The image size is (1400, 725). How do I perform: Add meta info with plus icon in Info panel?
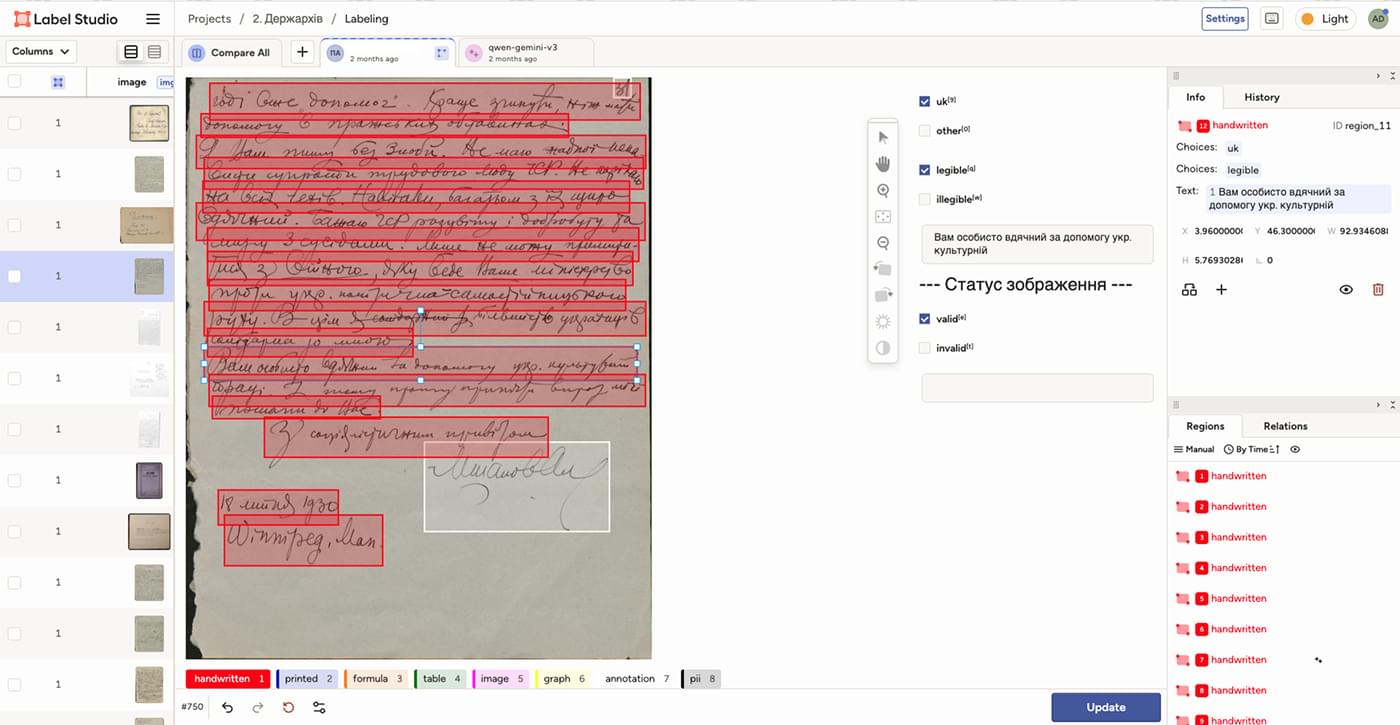(x=1221, y=290)
